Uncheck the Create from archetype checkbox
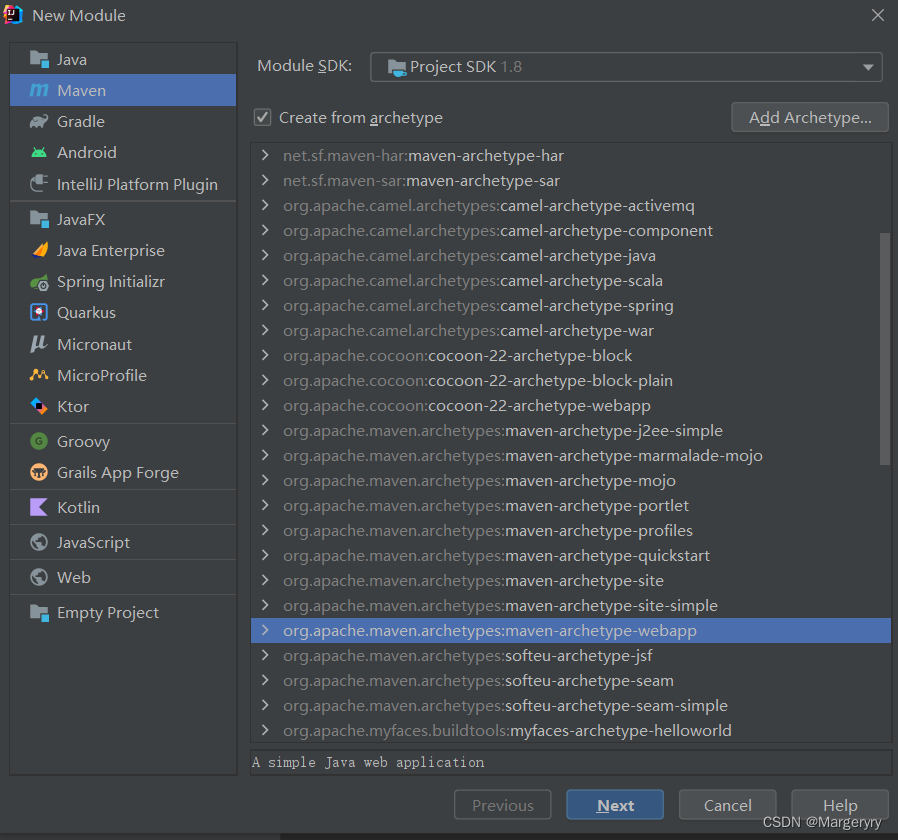The width and height of the screenshot is (898, 840). (x=262, y=117)
